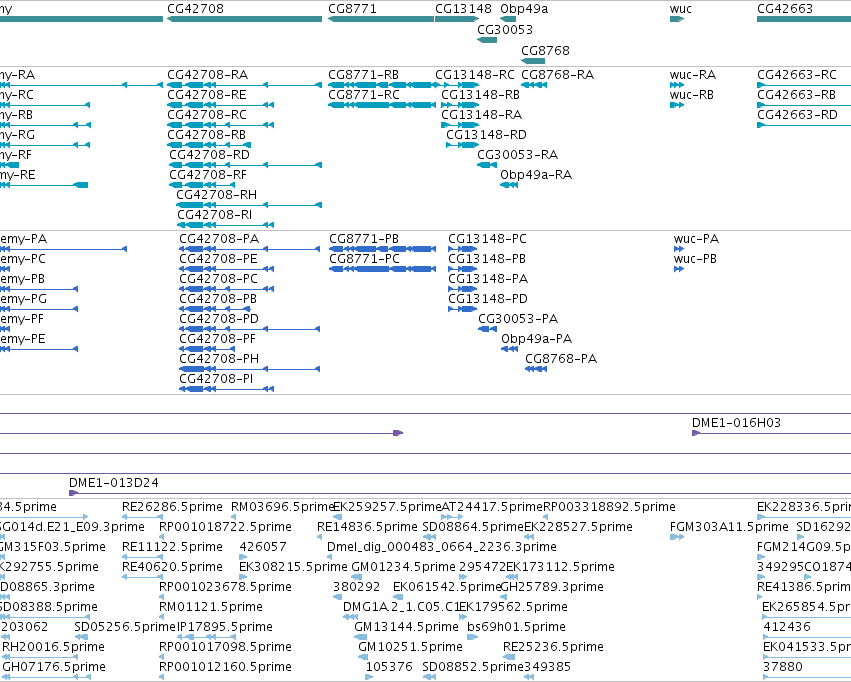Image resolution: width=851 pixels, height=682 pixels.
Task: Select protein CG42708-PH
Action: pos(250,369)
